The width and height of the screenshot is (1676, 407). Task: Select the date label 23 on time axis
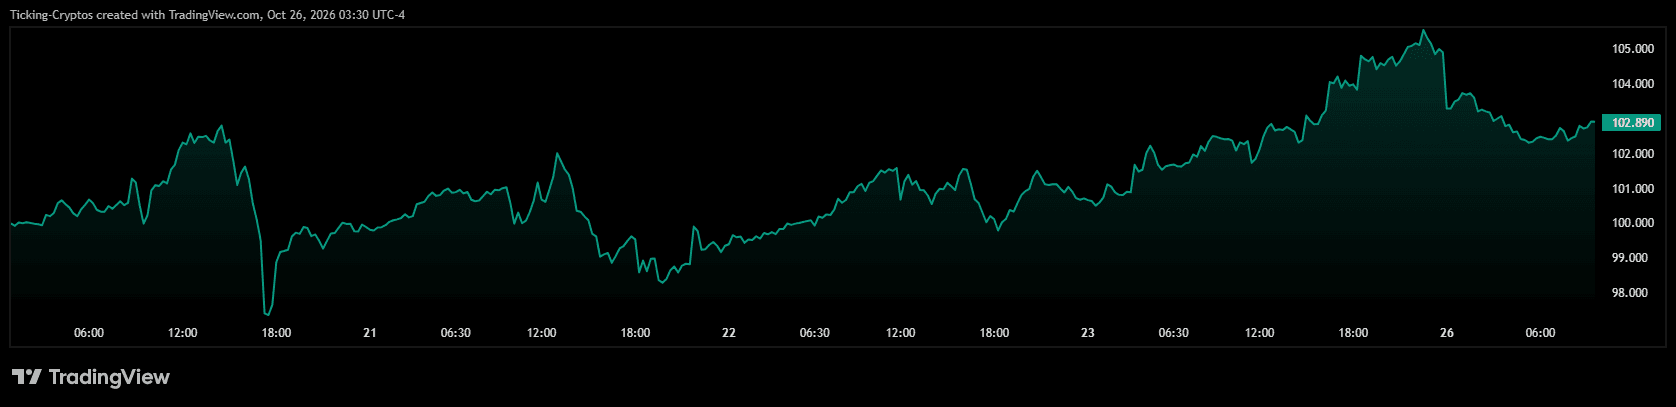(x=1088, y=333)
